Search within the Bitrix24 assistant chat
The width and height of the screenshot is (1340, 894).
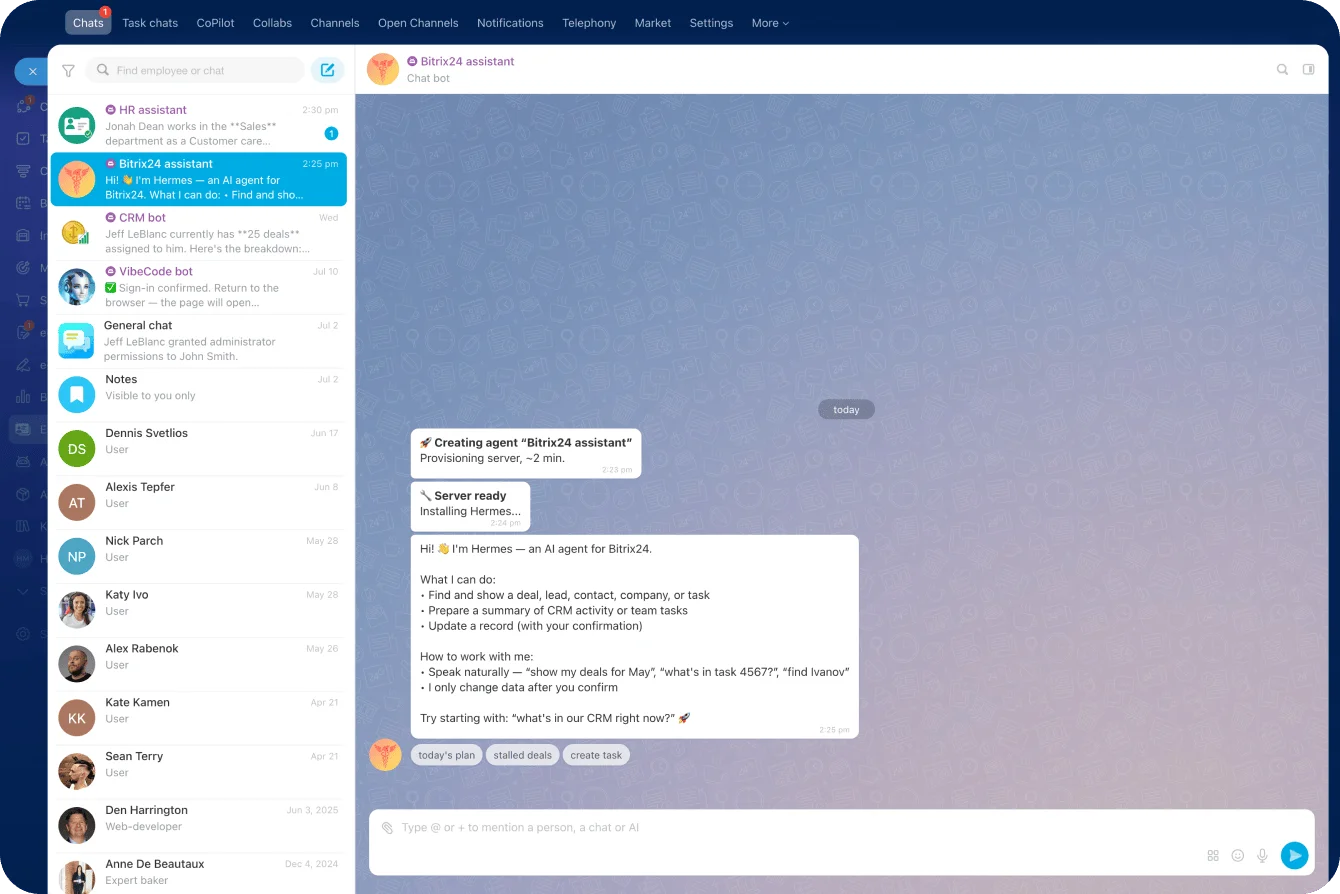point(1282,70)
